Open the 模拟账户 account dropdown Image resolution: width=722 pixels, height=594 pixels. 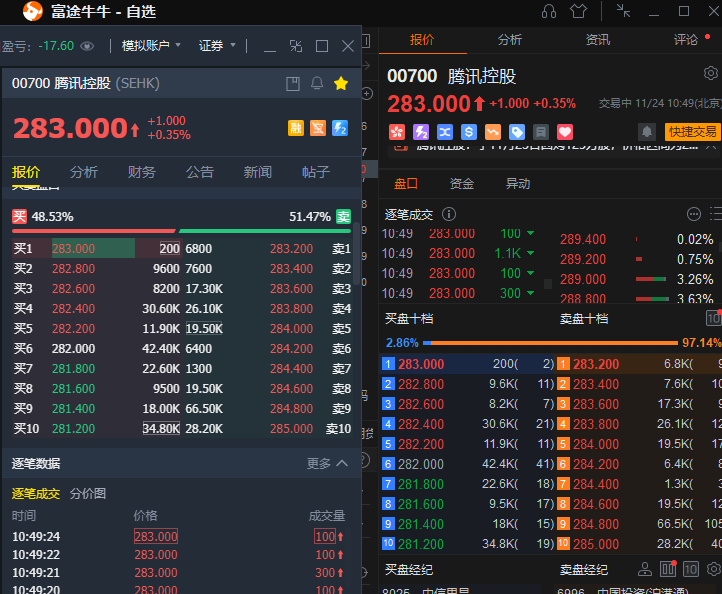coord(151,45)
